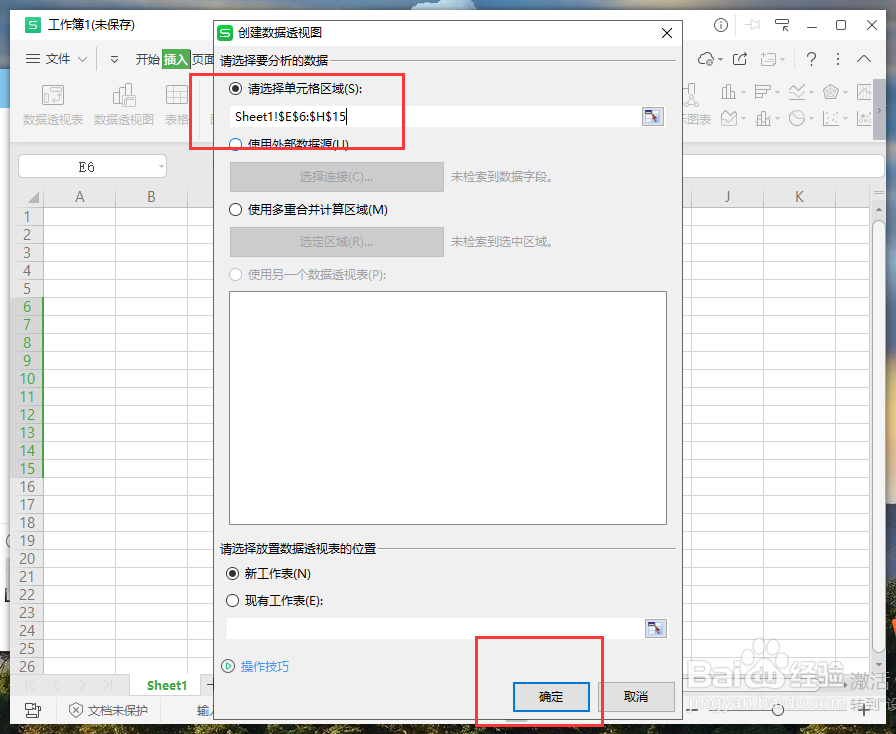The width and height of the screenshot is (896, 734).
Task: Switch to the 开始 ribbon tab
Action: (147, 59)
